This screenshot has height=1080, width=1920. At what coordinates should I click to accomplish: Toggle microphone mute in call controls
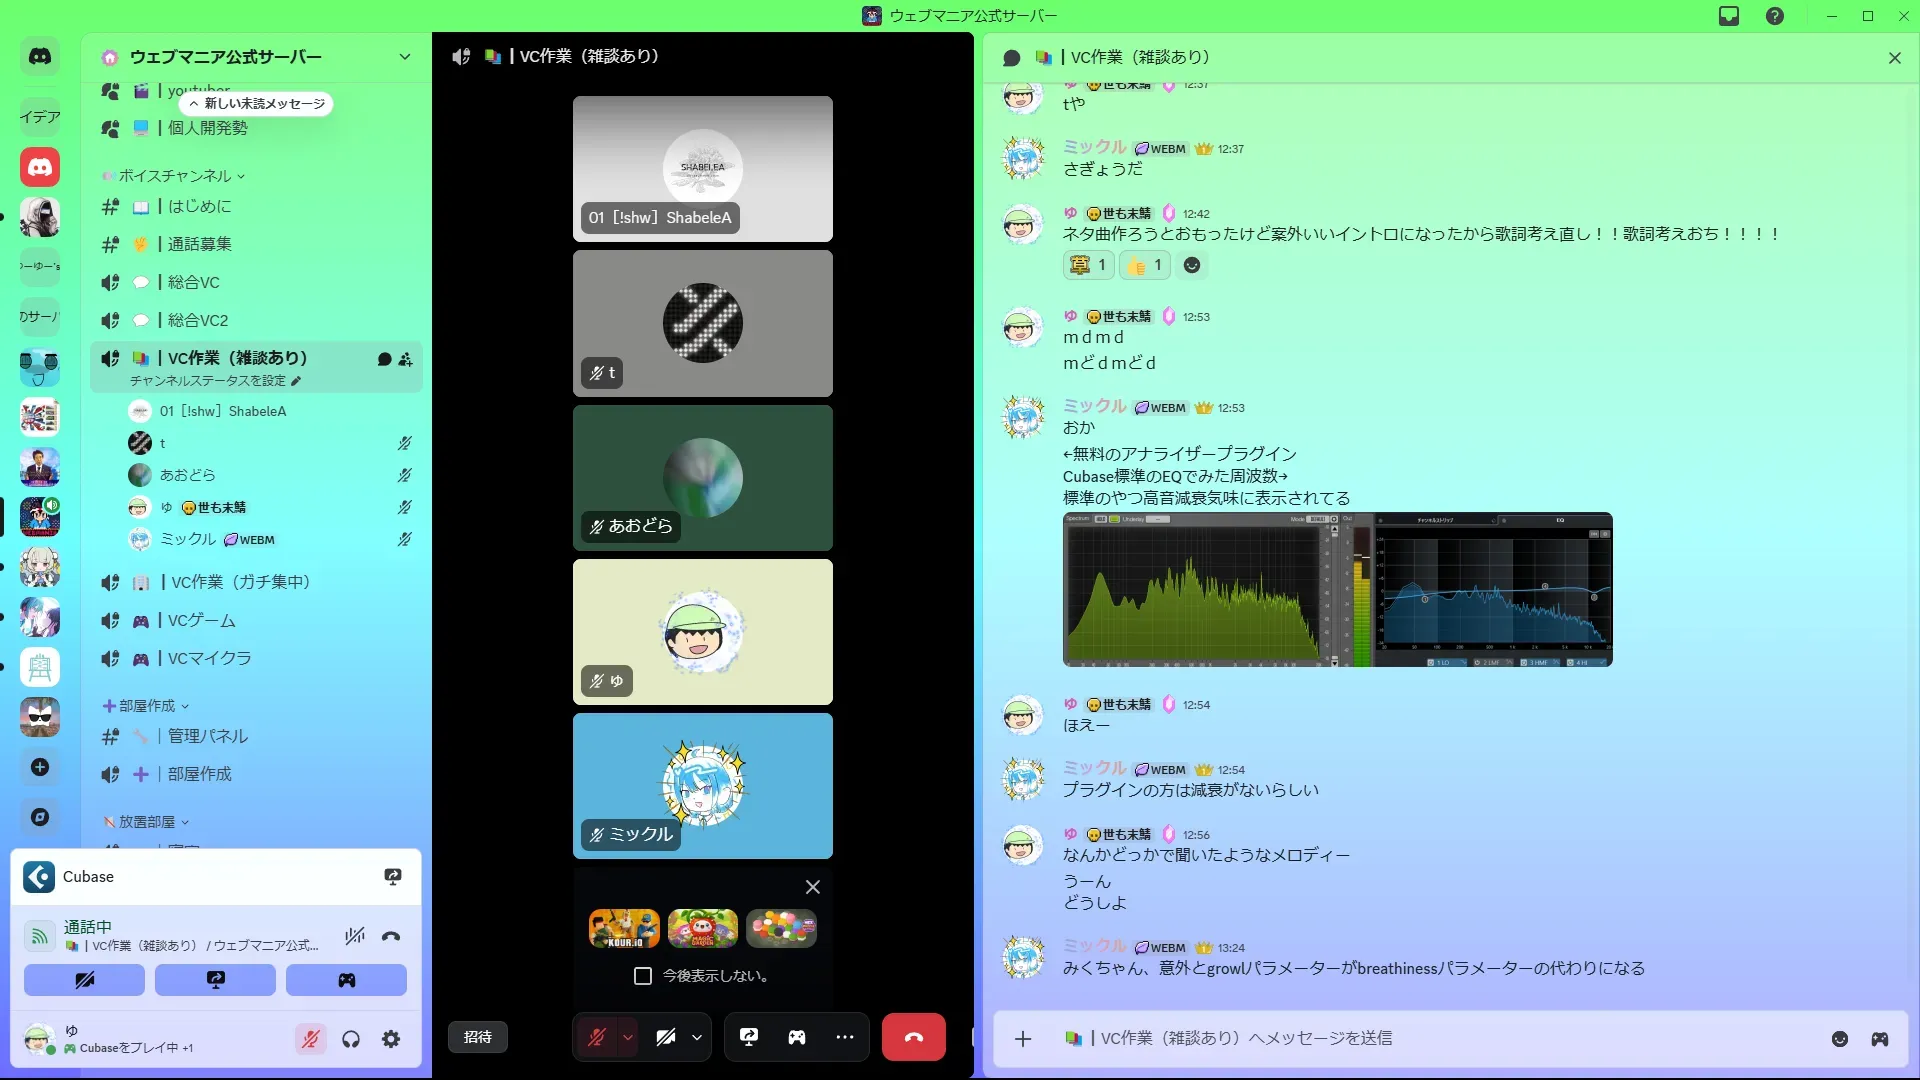(597, 1037)
